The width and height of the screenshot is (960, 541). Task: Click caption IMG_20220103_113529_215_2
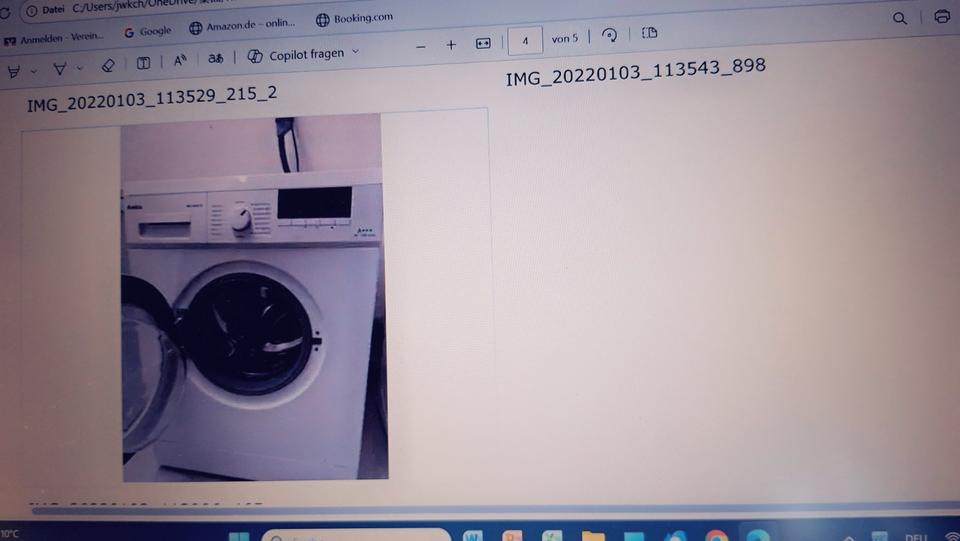coord(152,99)
